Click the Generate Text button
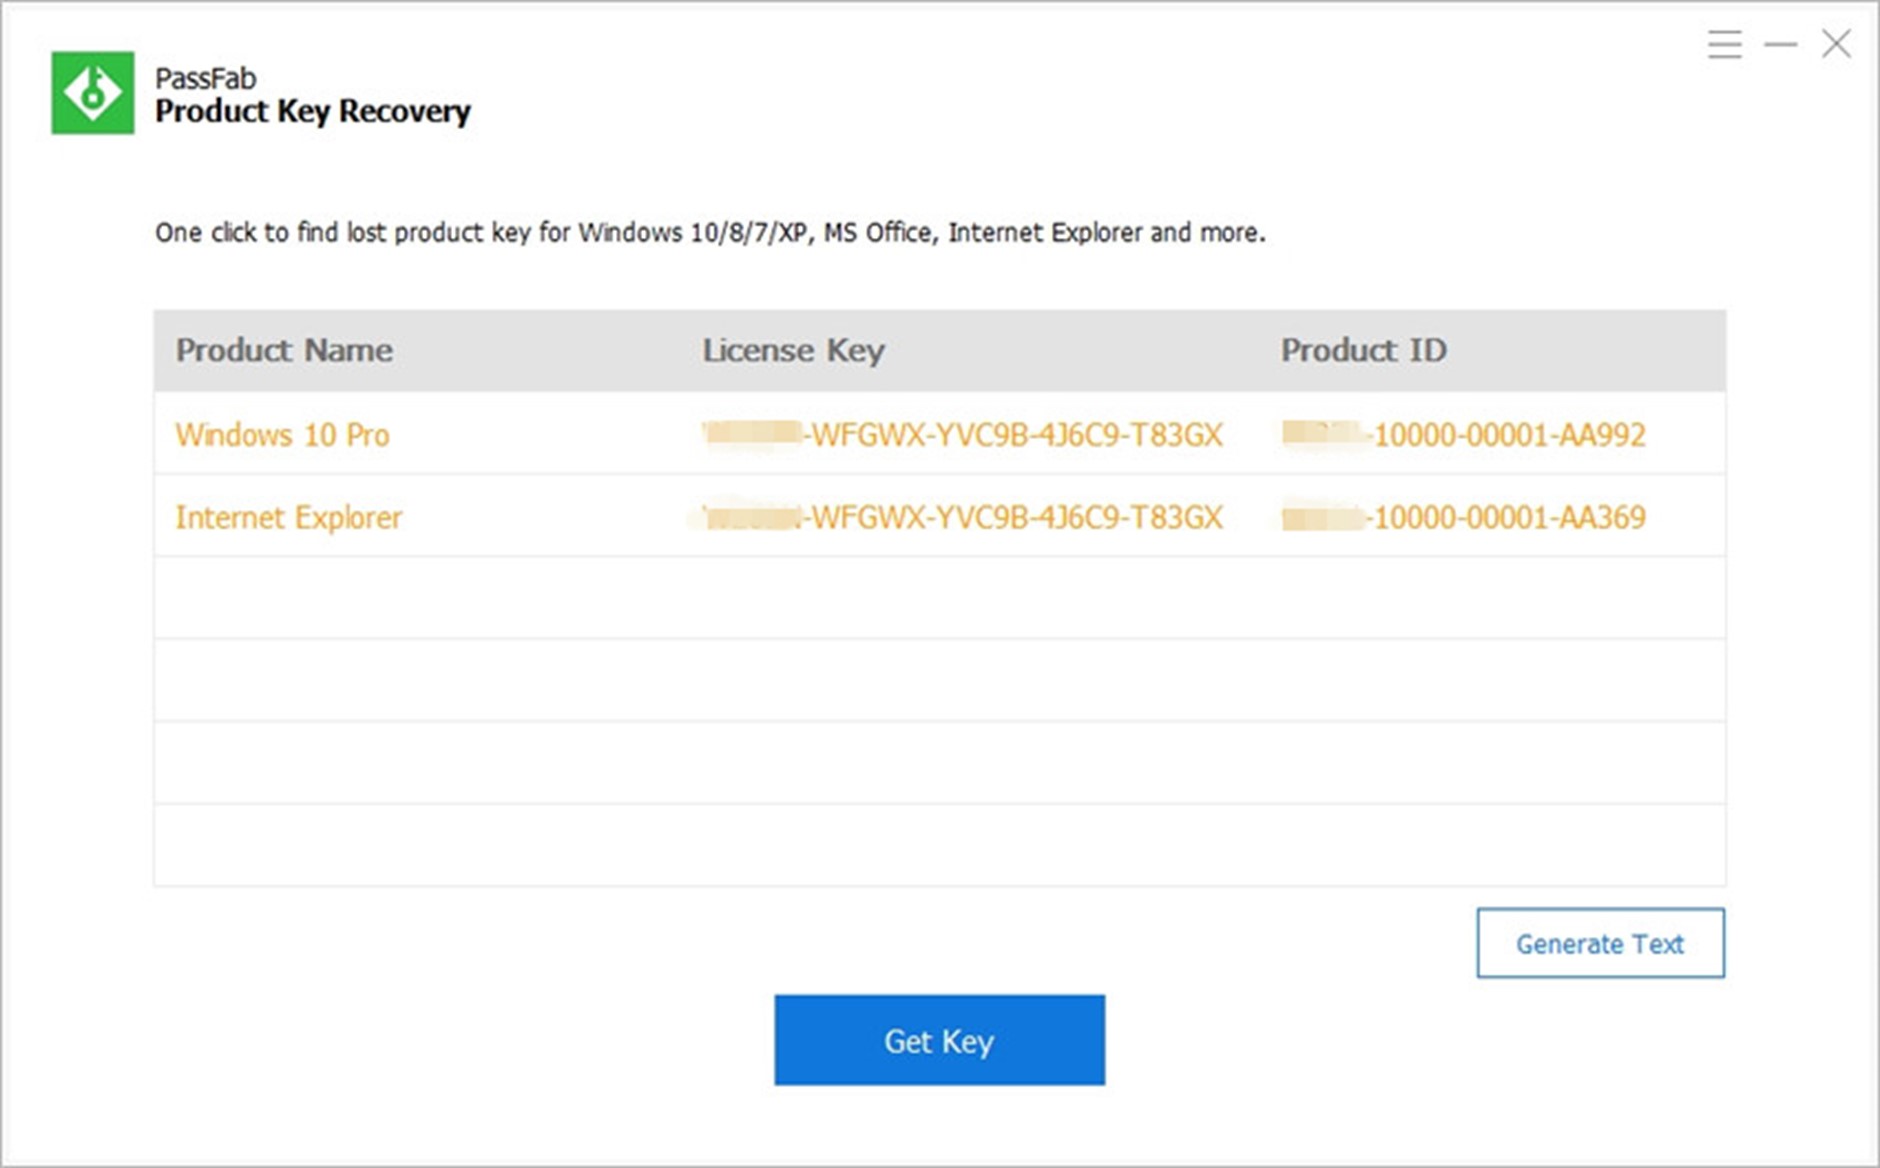1880x1168 pixels. click(x=1599, y=943)
